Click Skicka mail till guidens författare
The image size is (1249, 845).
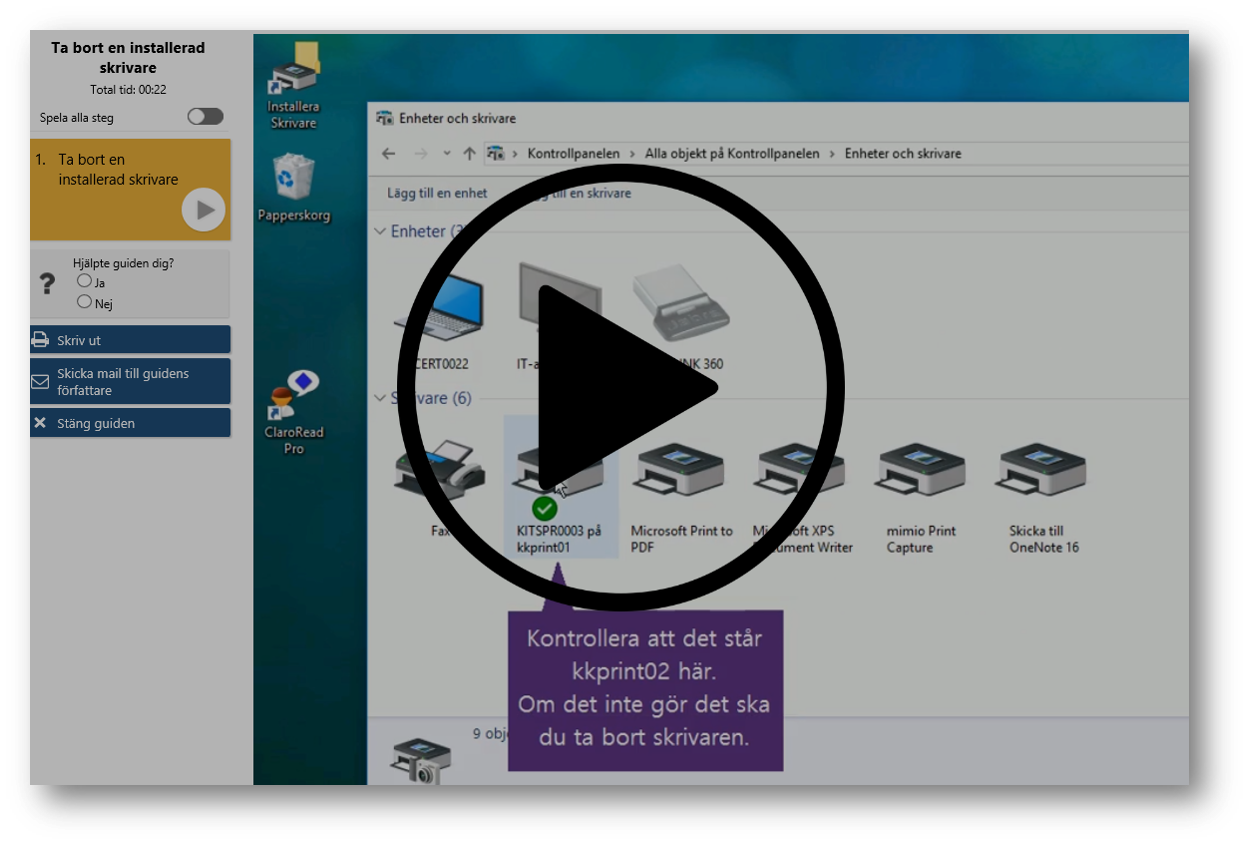[x=130, y=381]
